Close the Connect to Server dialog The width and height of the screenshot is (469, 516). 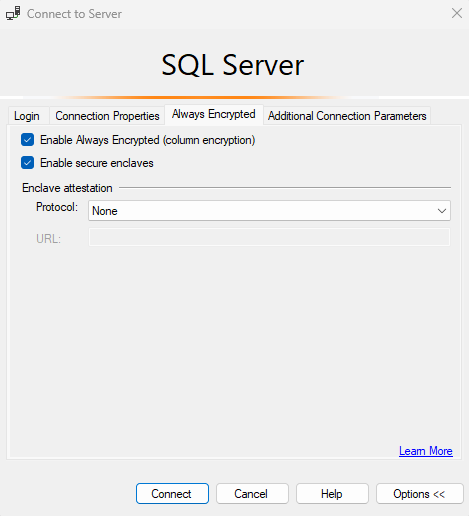[457, 13]
